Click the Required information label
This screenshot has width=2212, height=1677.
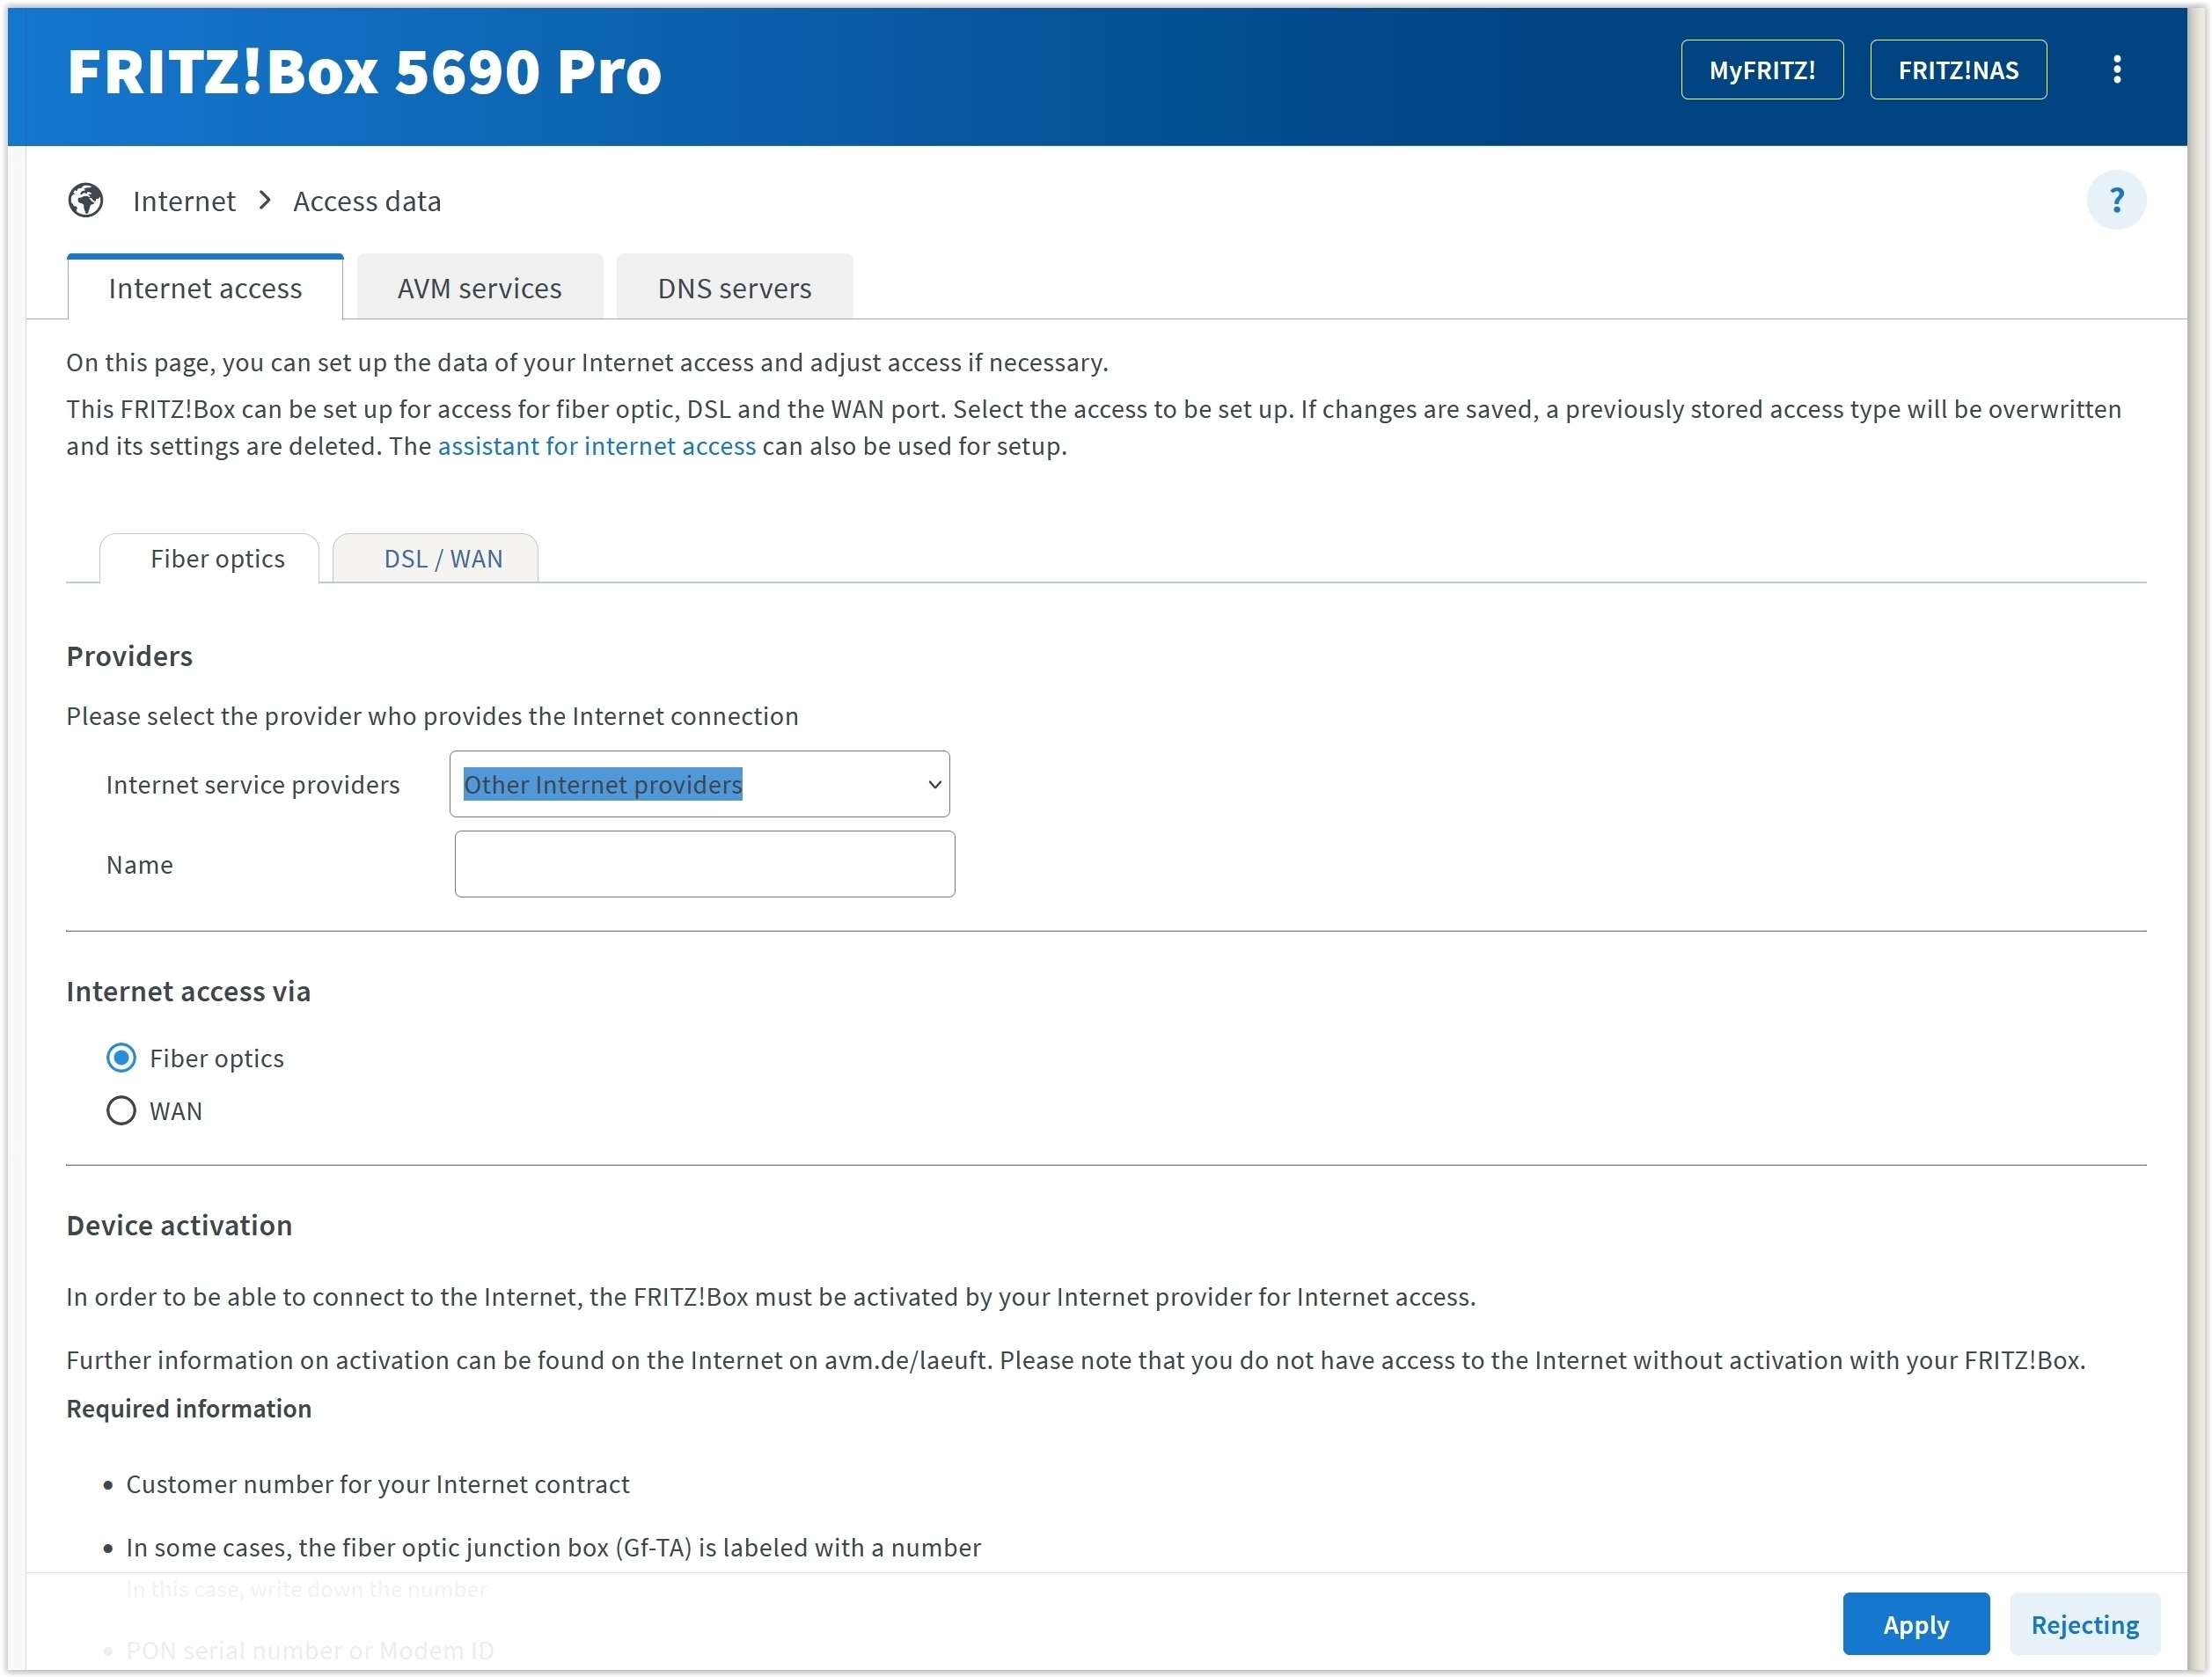click(x=189, y=1409)
